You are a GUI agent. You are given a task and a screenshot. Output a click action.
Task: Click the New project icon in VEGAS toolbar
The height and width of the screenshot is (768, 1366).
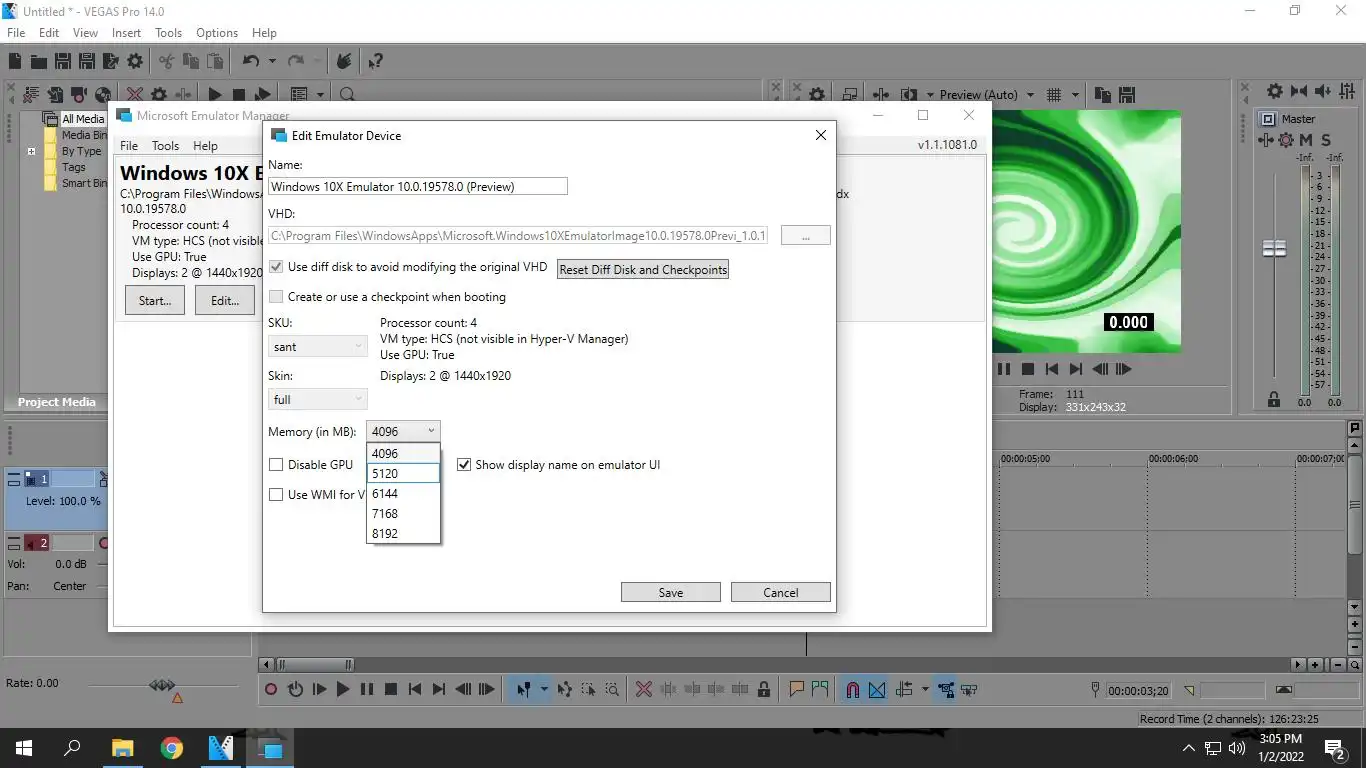click(15, 61)
